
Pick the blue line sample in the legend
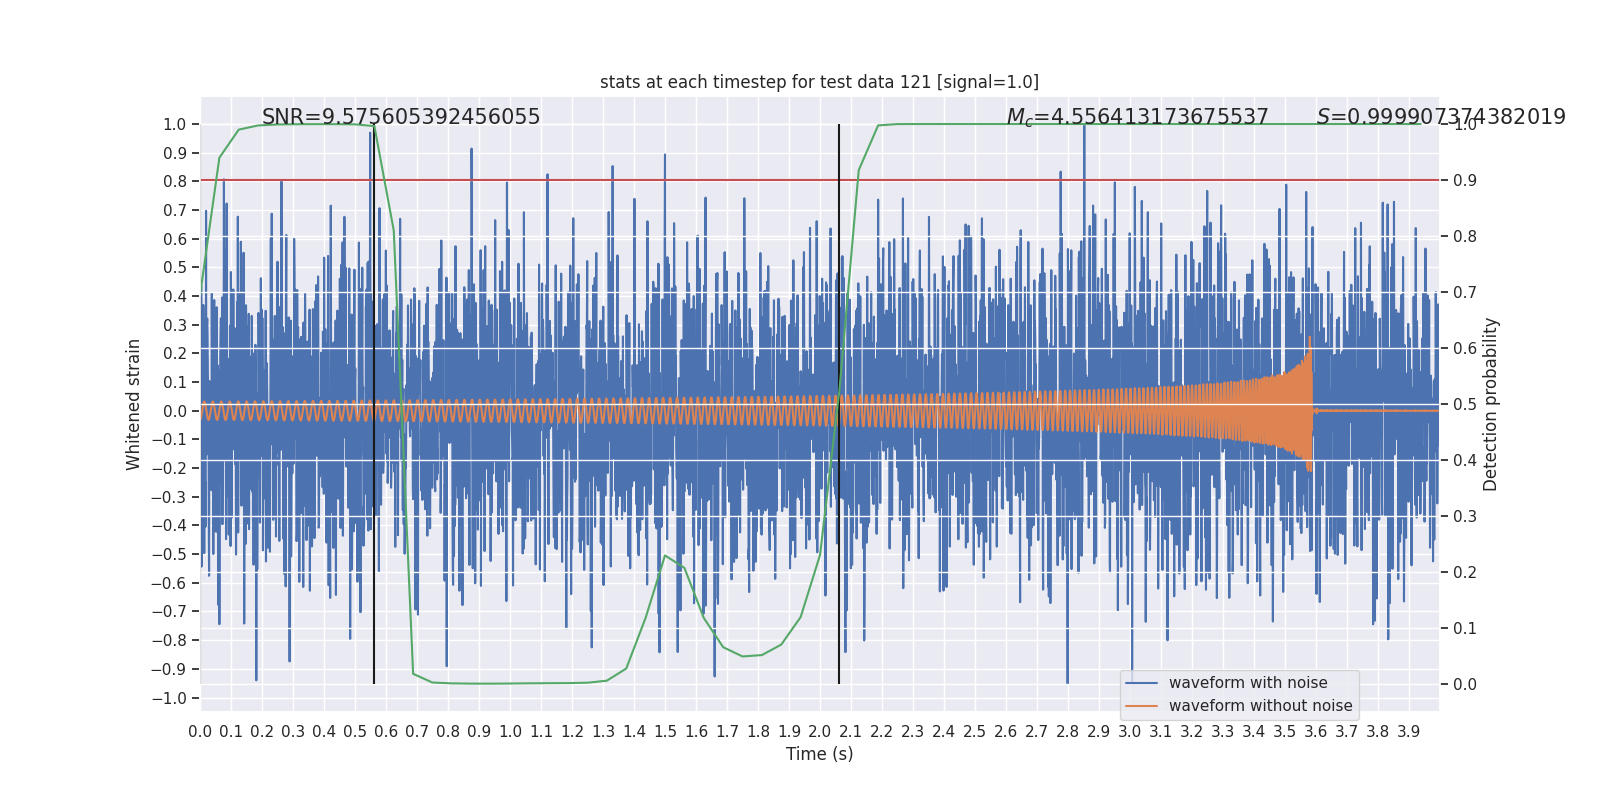(x=1141, y=683)
